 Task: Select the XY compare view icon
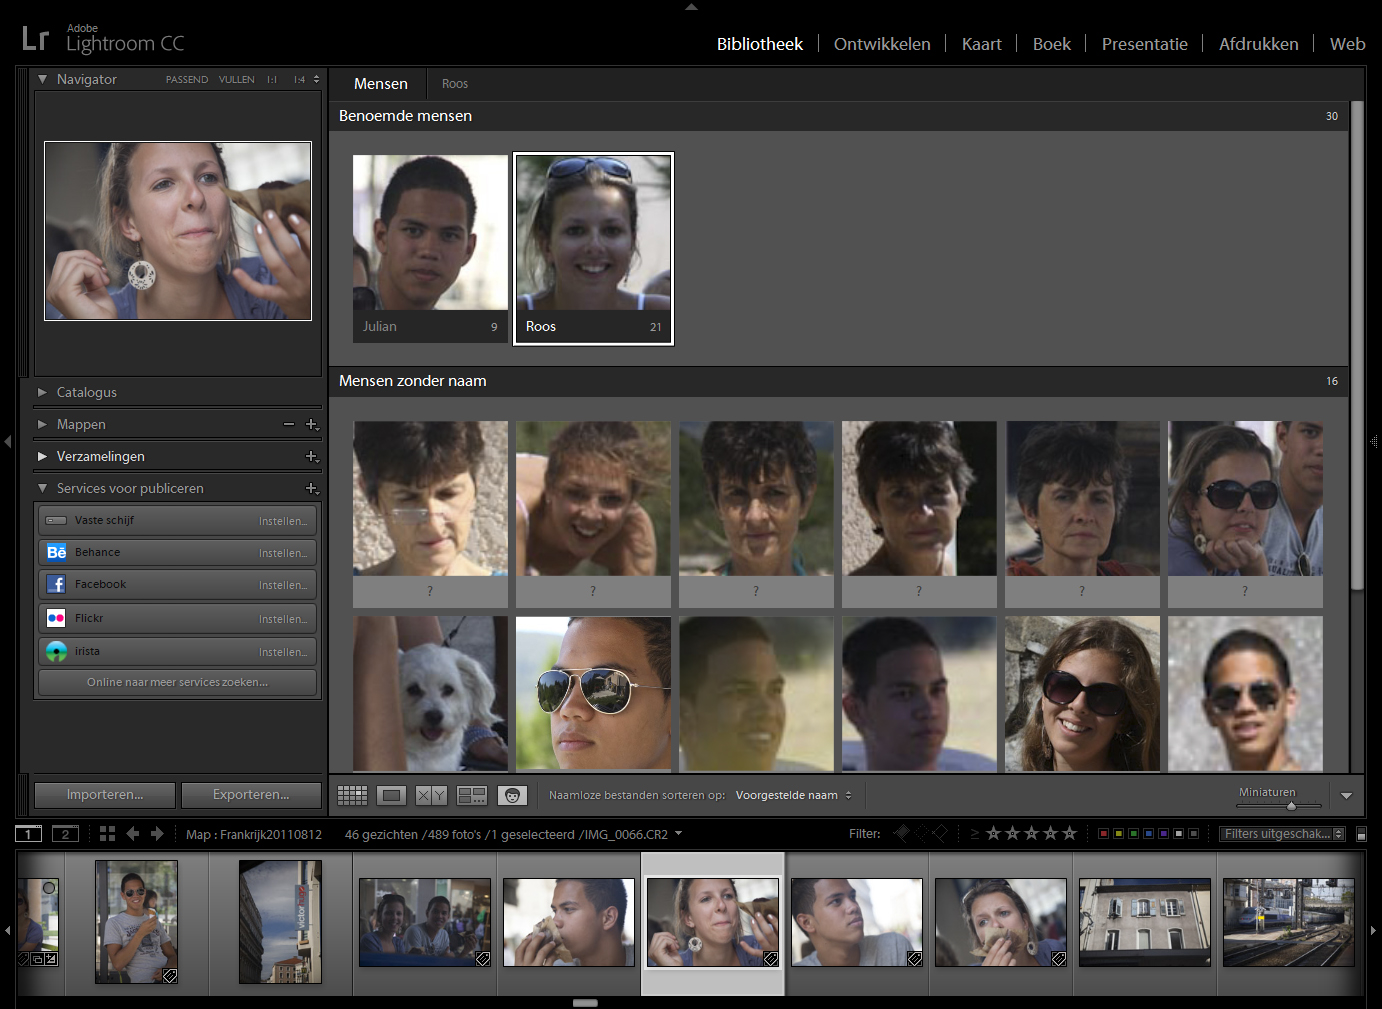pyautogui.click(x=431, y=795)
